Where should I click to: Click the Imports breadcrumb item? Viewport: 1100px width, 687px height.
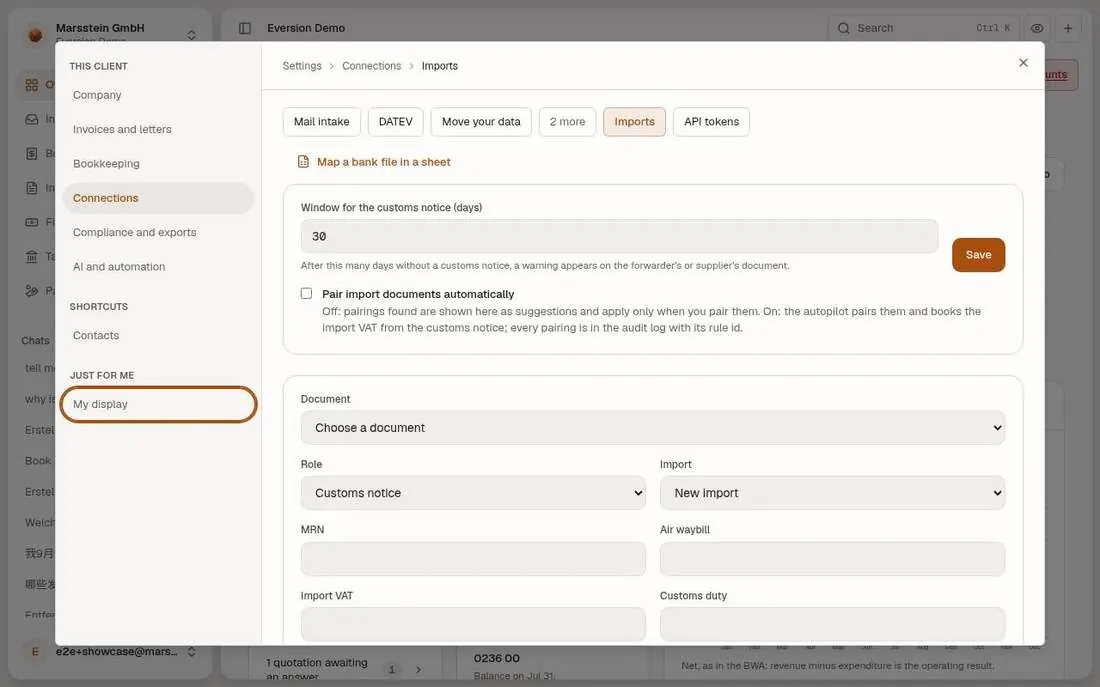[440, 66]
